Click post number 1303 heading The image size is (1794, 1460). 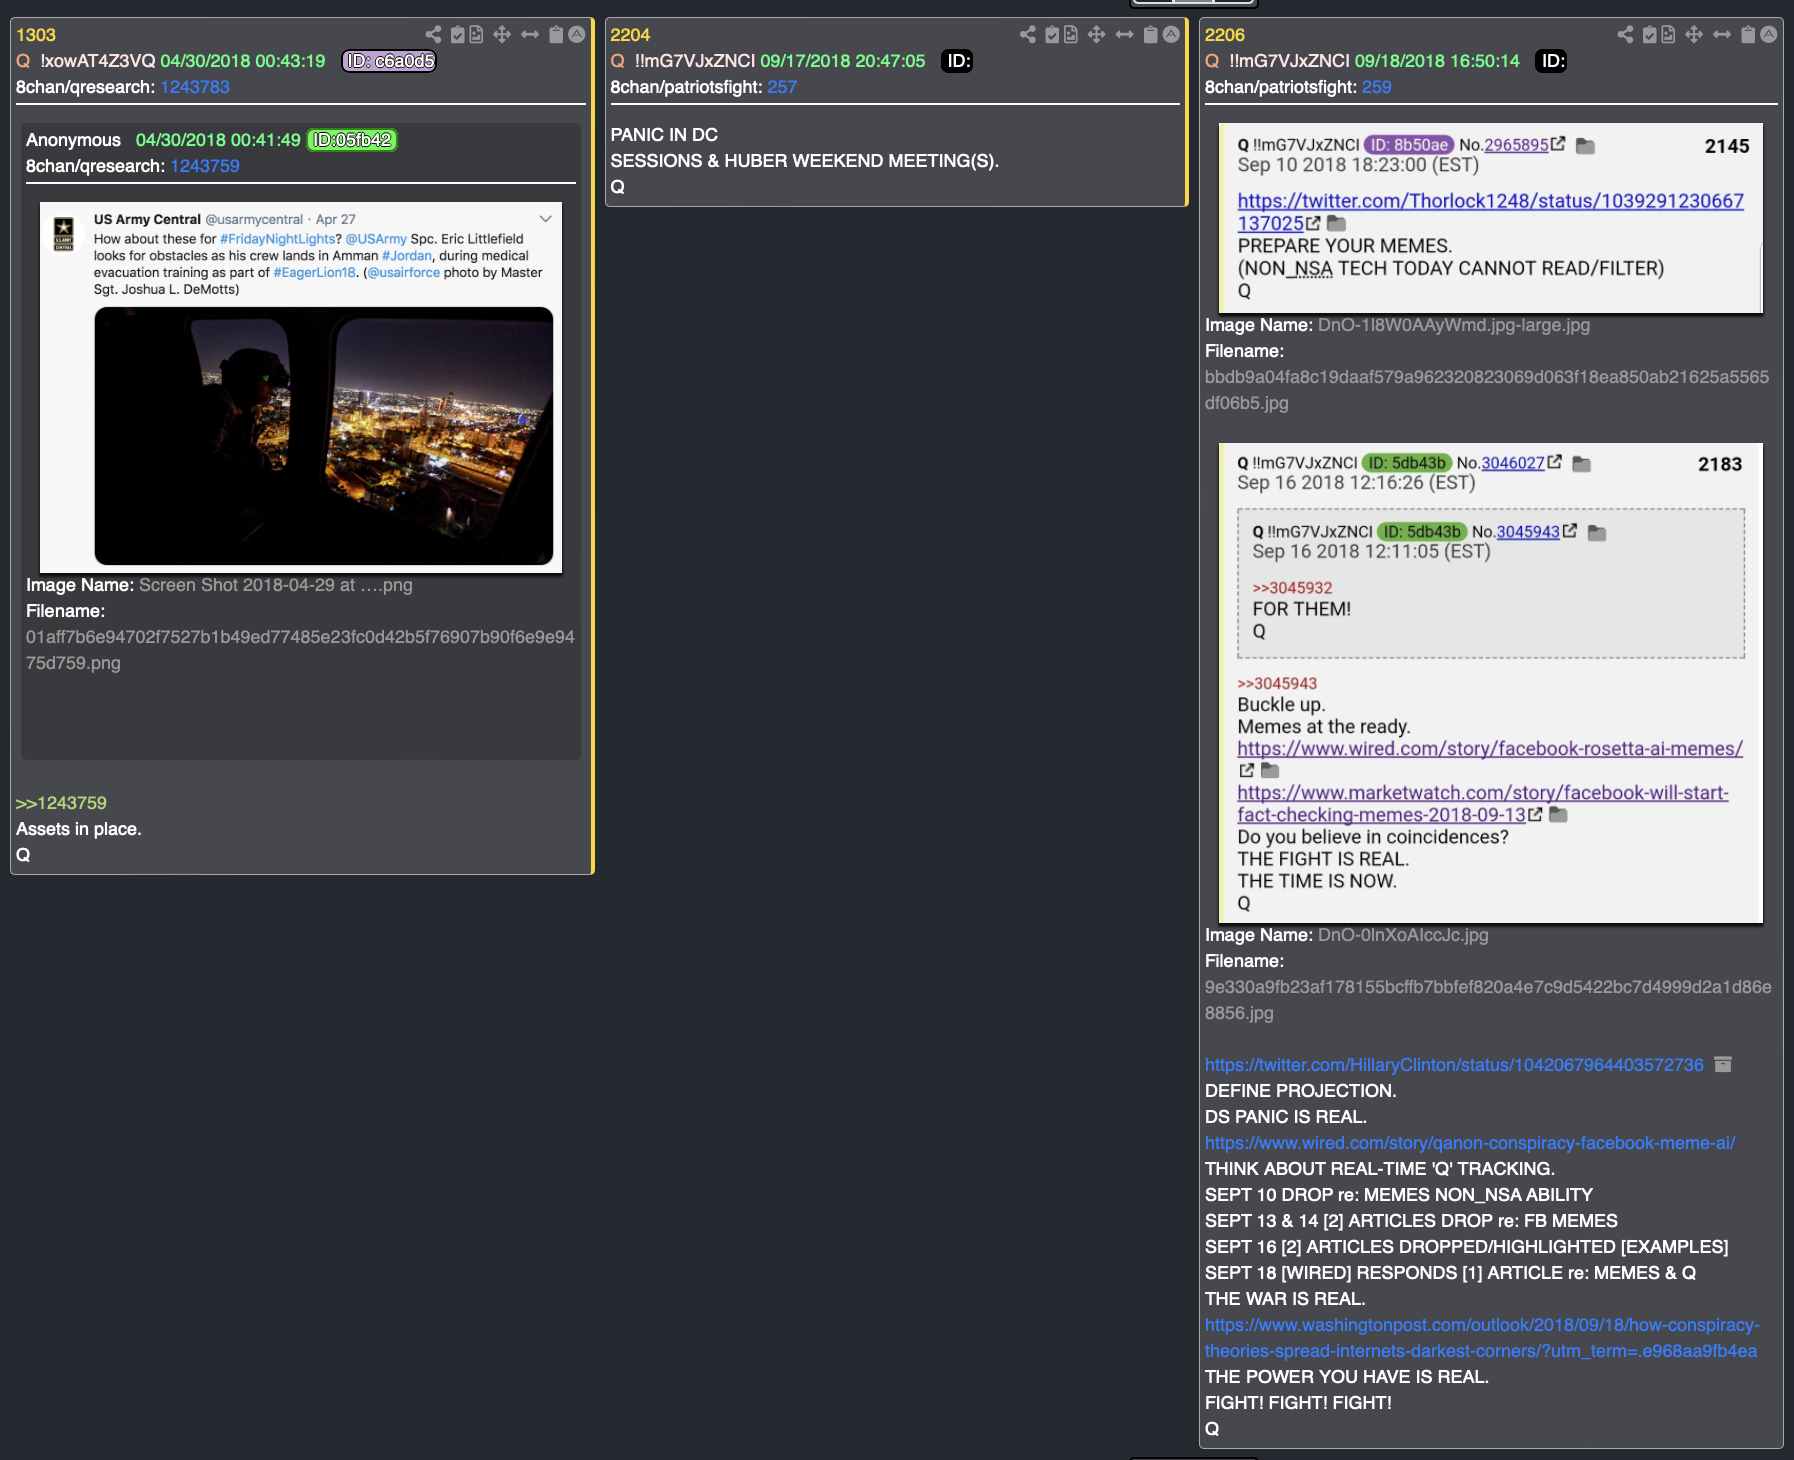(36, 35)
